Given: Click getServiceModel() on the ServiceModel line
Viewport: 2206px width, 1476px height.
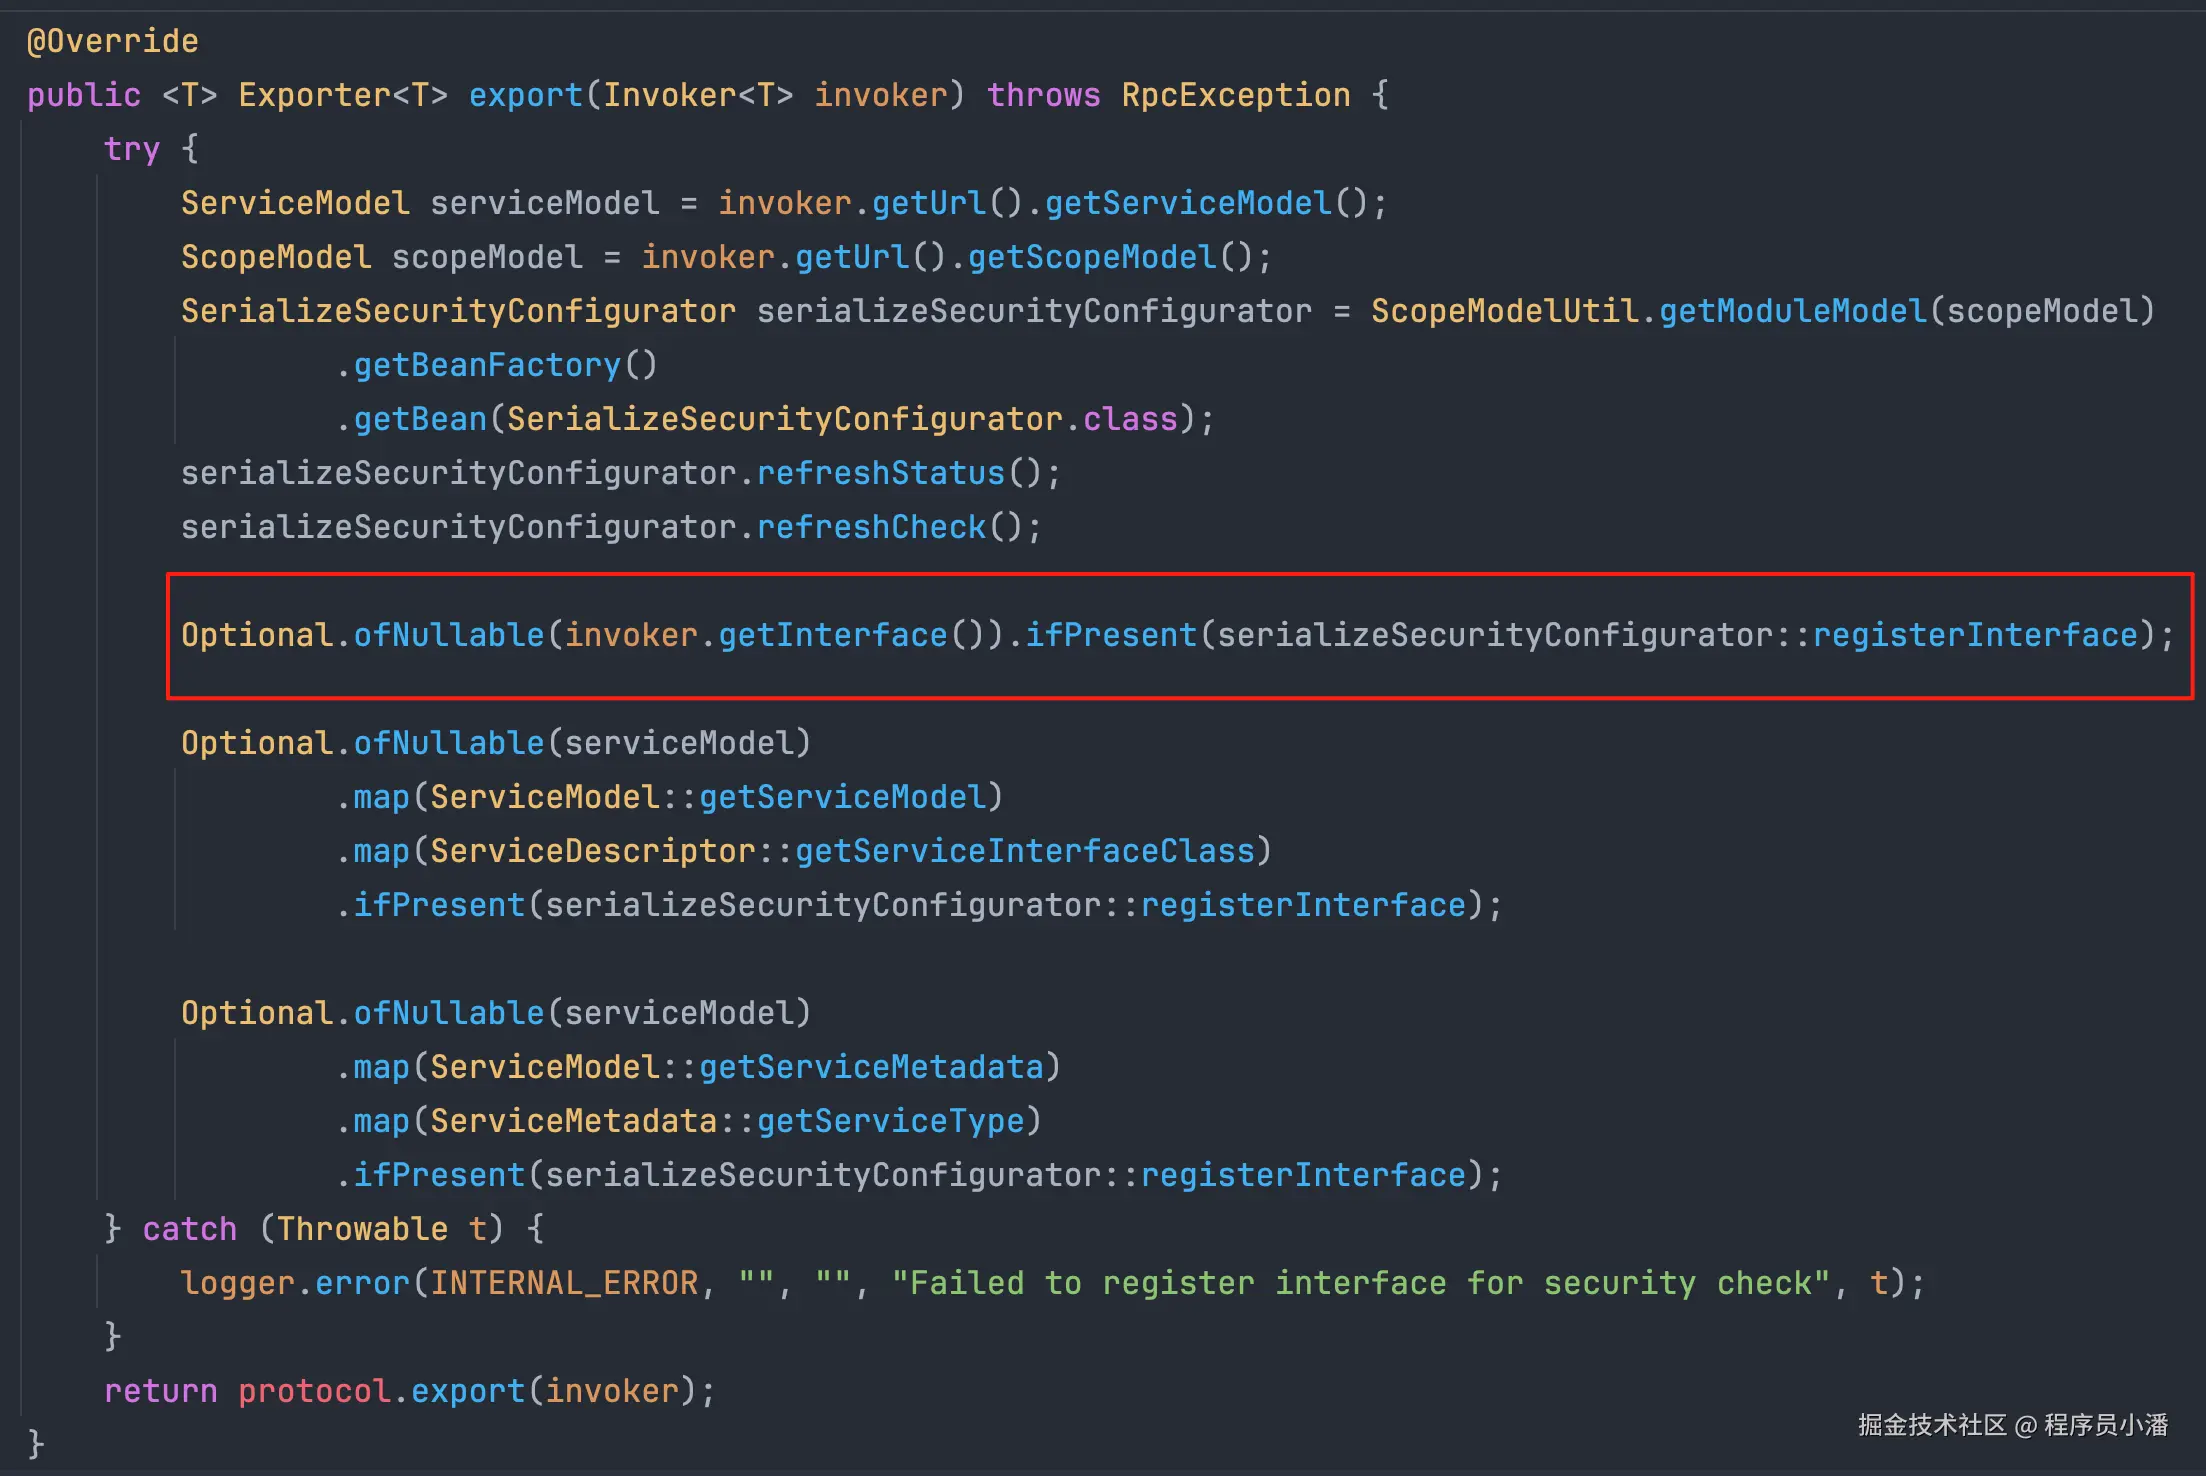Looking at the screenshot, I should tap(1206, 203).
